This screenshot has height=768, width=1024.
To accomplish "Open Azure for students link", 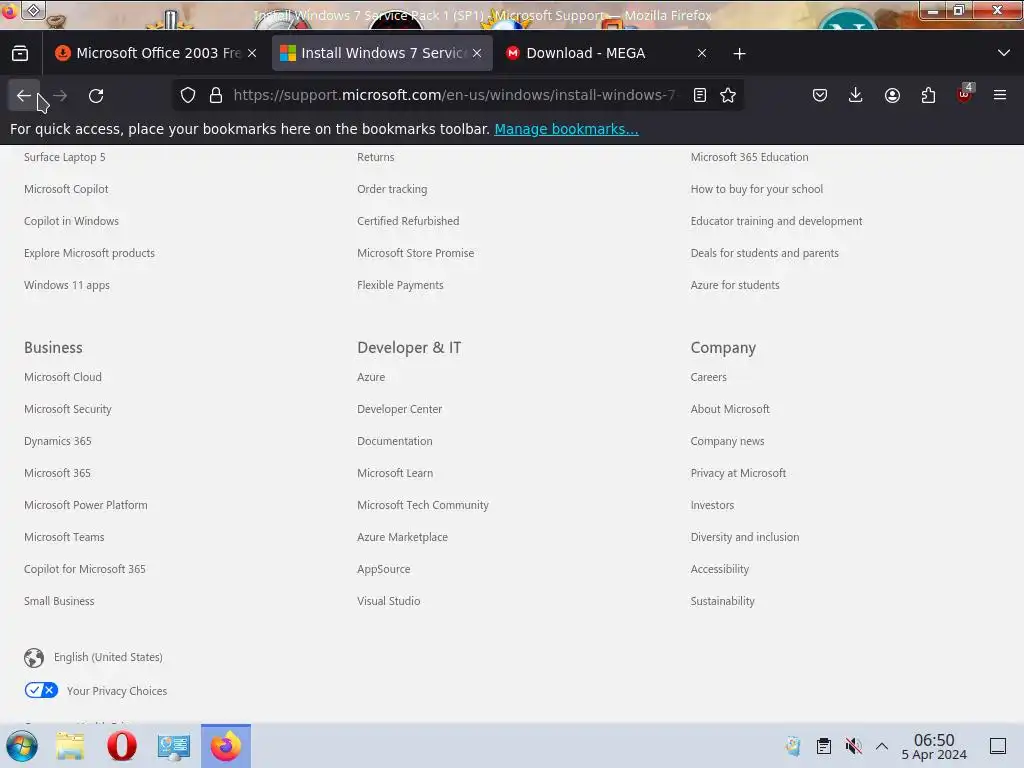I will [x=735, y=285].
